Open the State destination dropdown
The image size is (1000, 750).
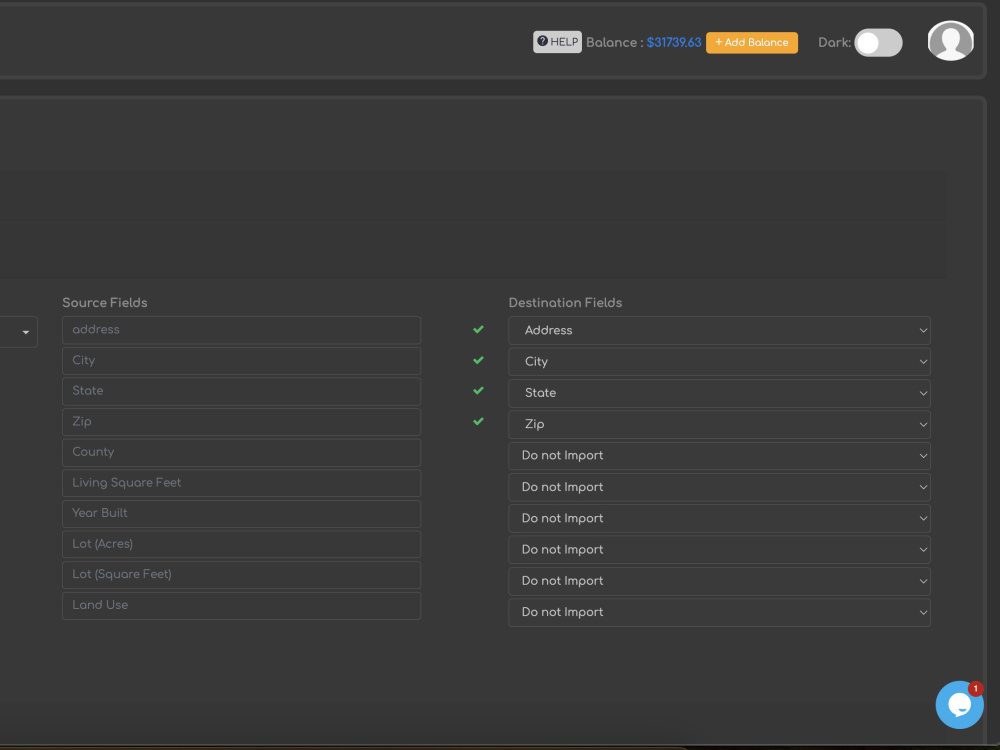click(719, 393)
